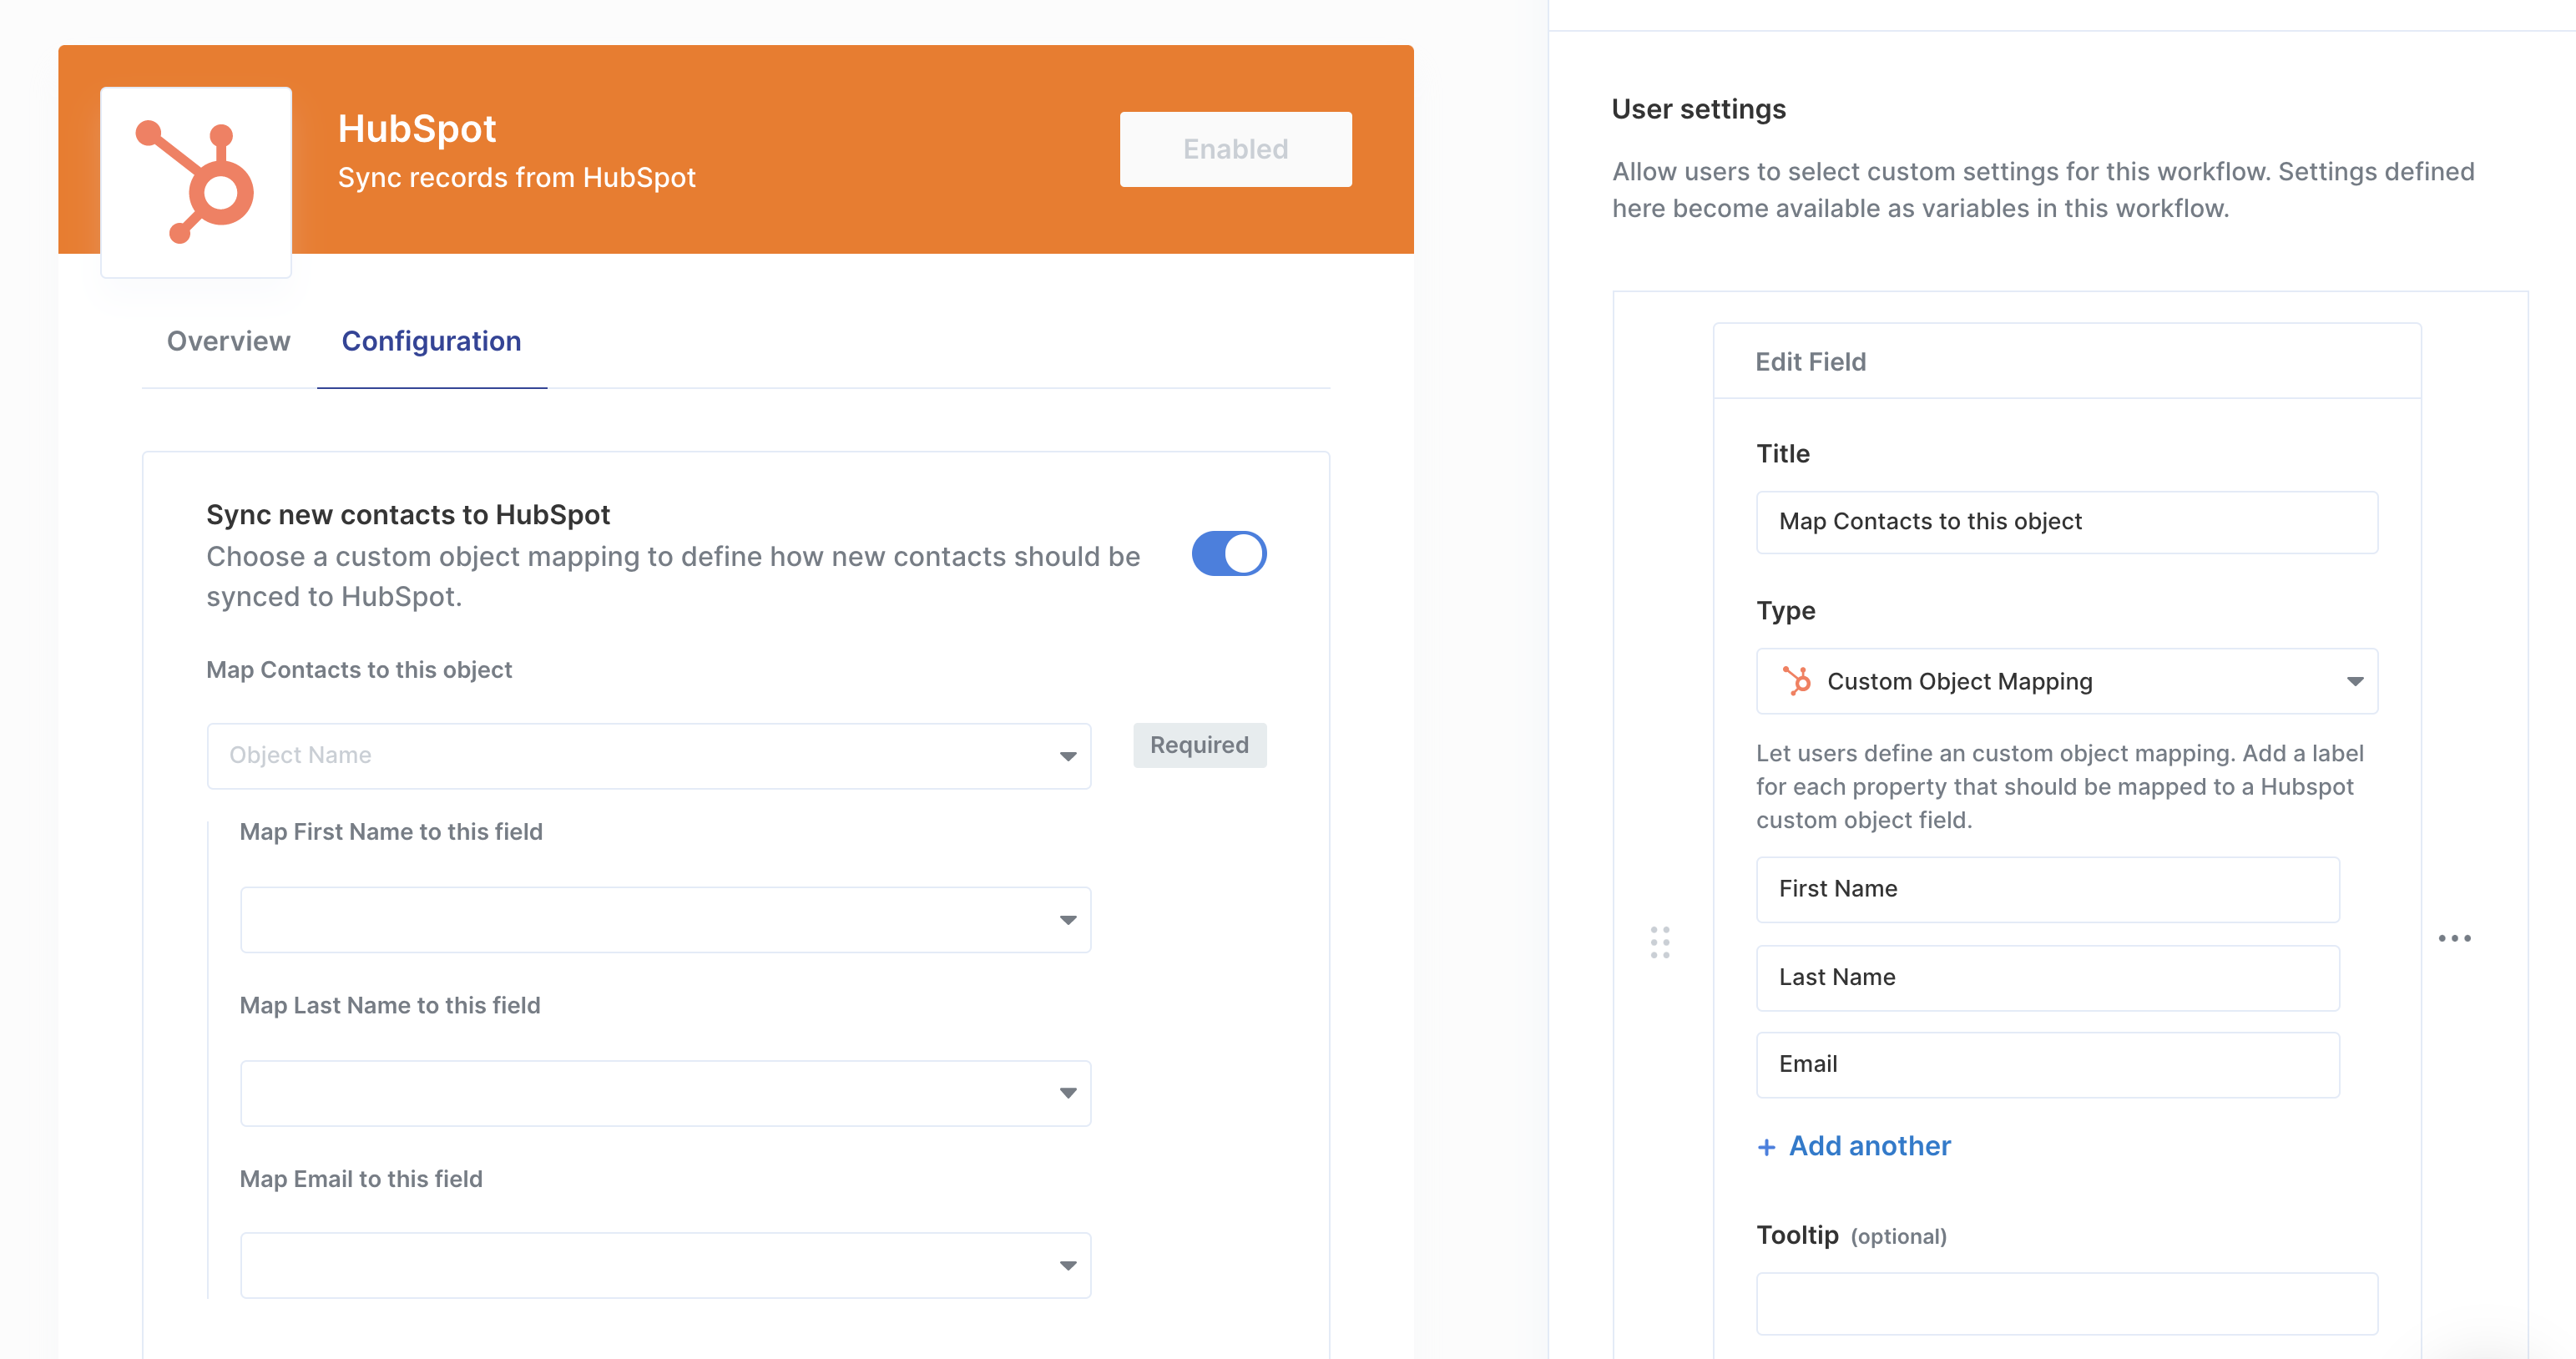Image resolution: width=2576 pixels, height=1359 pixels.
Task: Click 'Map Contacts to this object' label
Action: coord(359,670)
